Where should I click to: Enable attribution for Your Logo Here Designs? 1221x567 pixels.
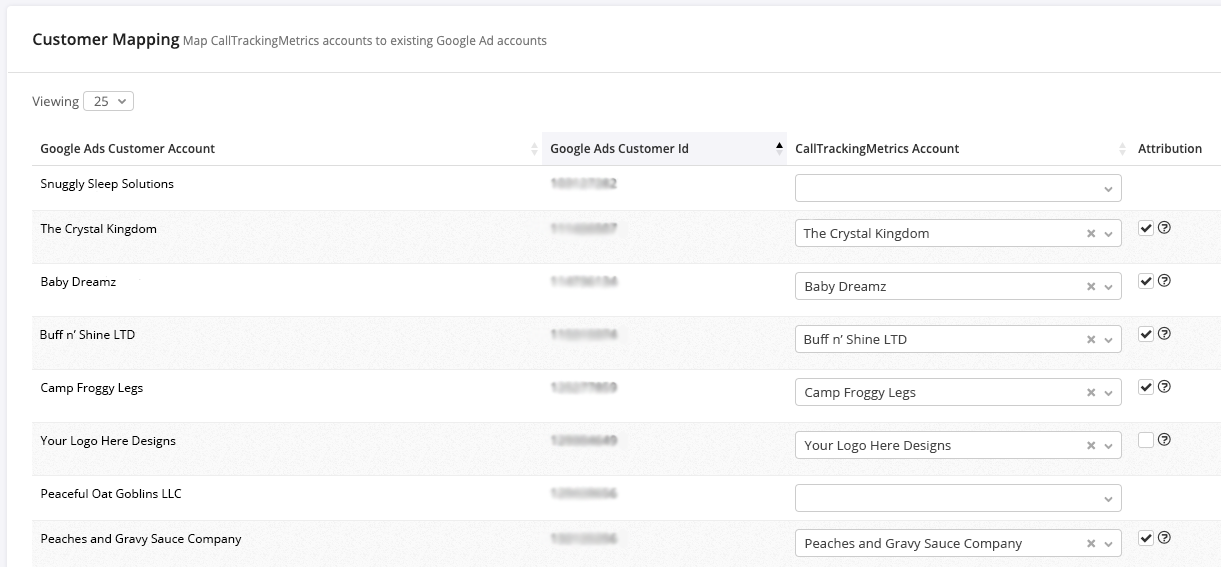pos(1146,440)
